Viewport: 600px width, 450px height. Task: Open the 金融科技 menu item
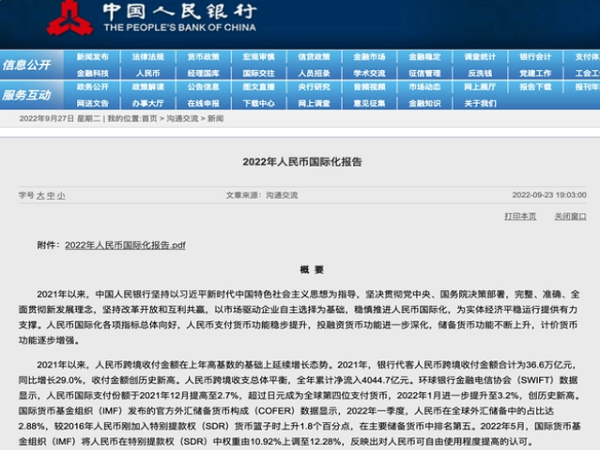pos(93,73)
